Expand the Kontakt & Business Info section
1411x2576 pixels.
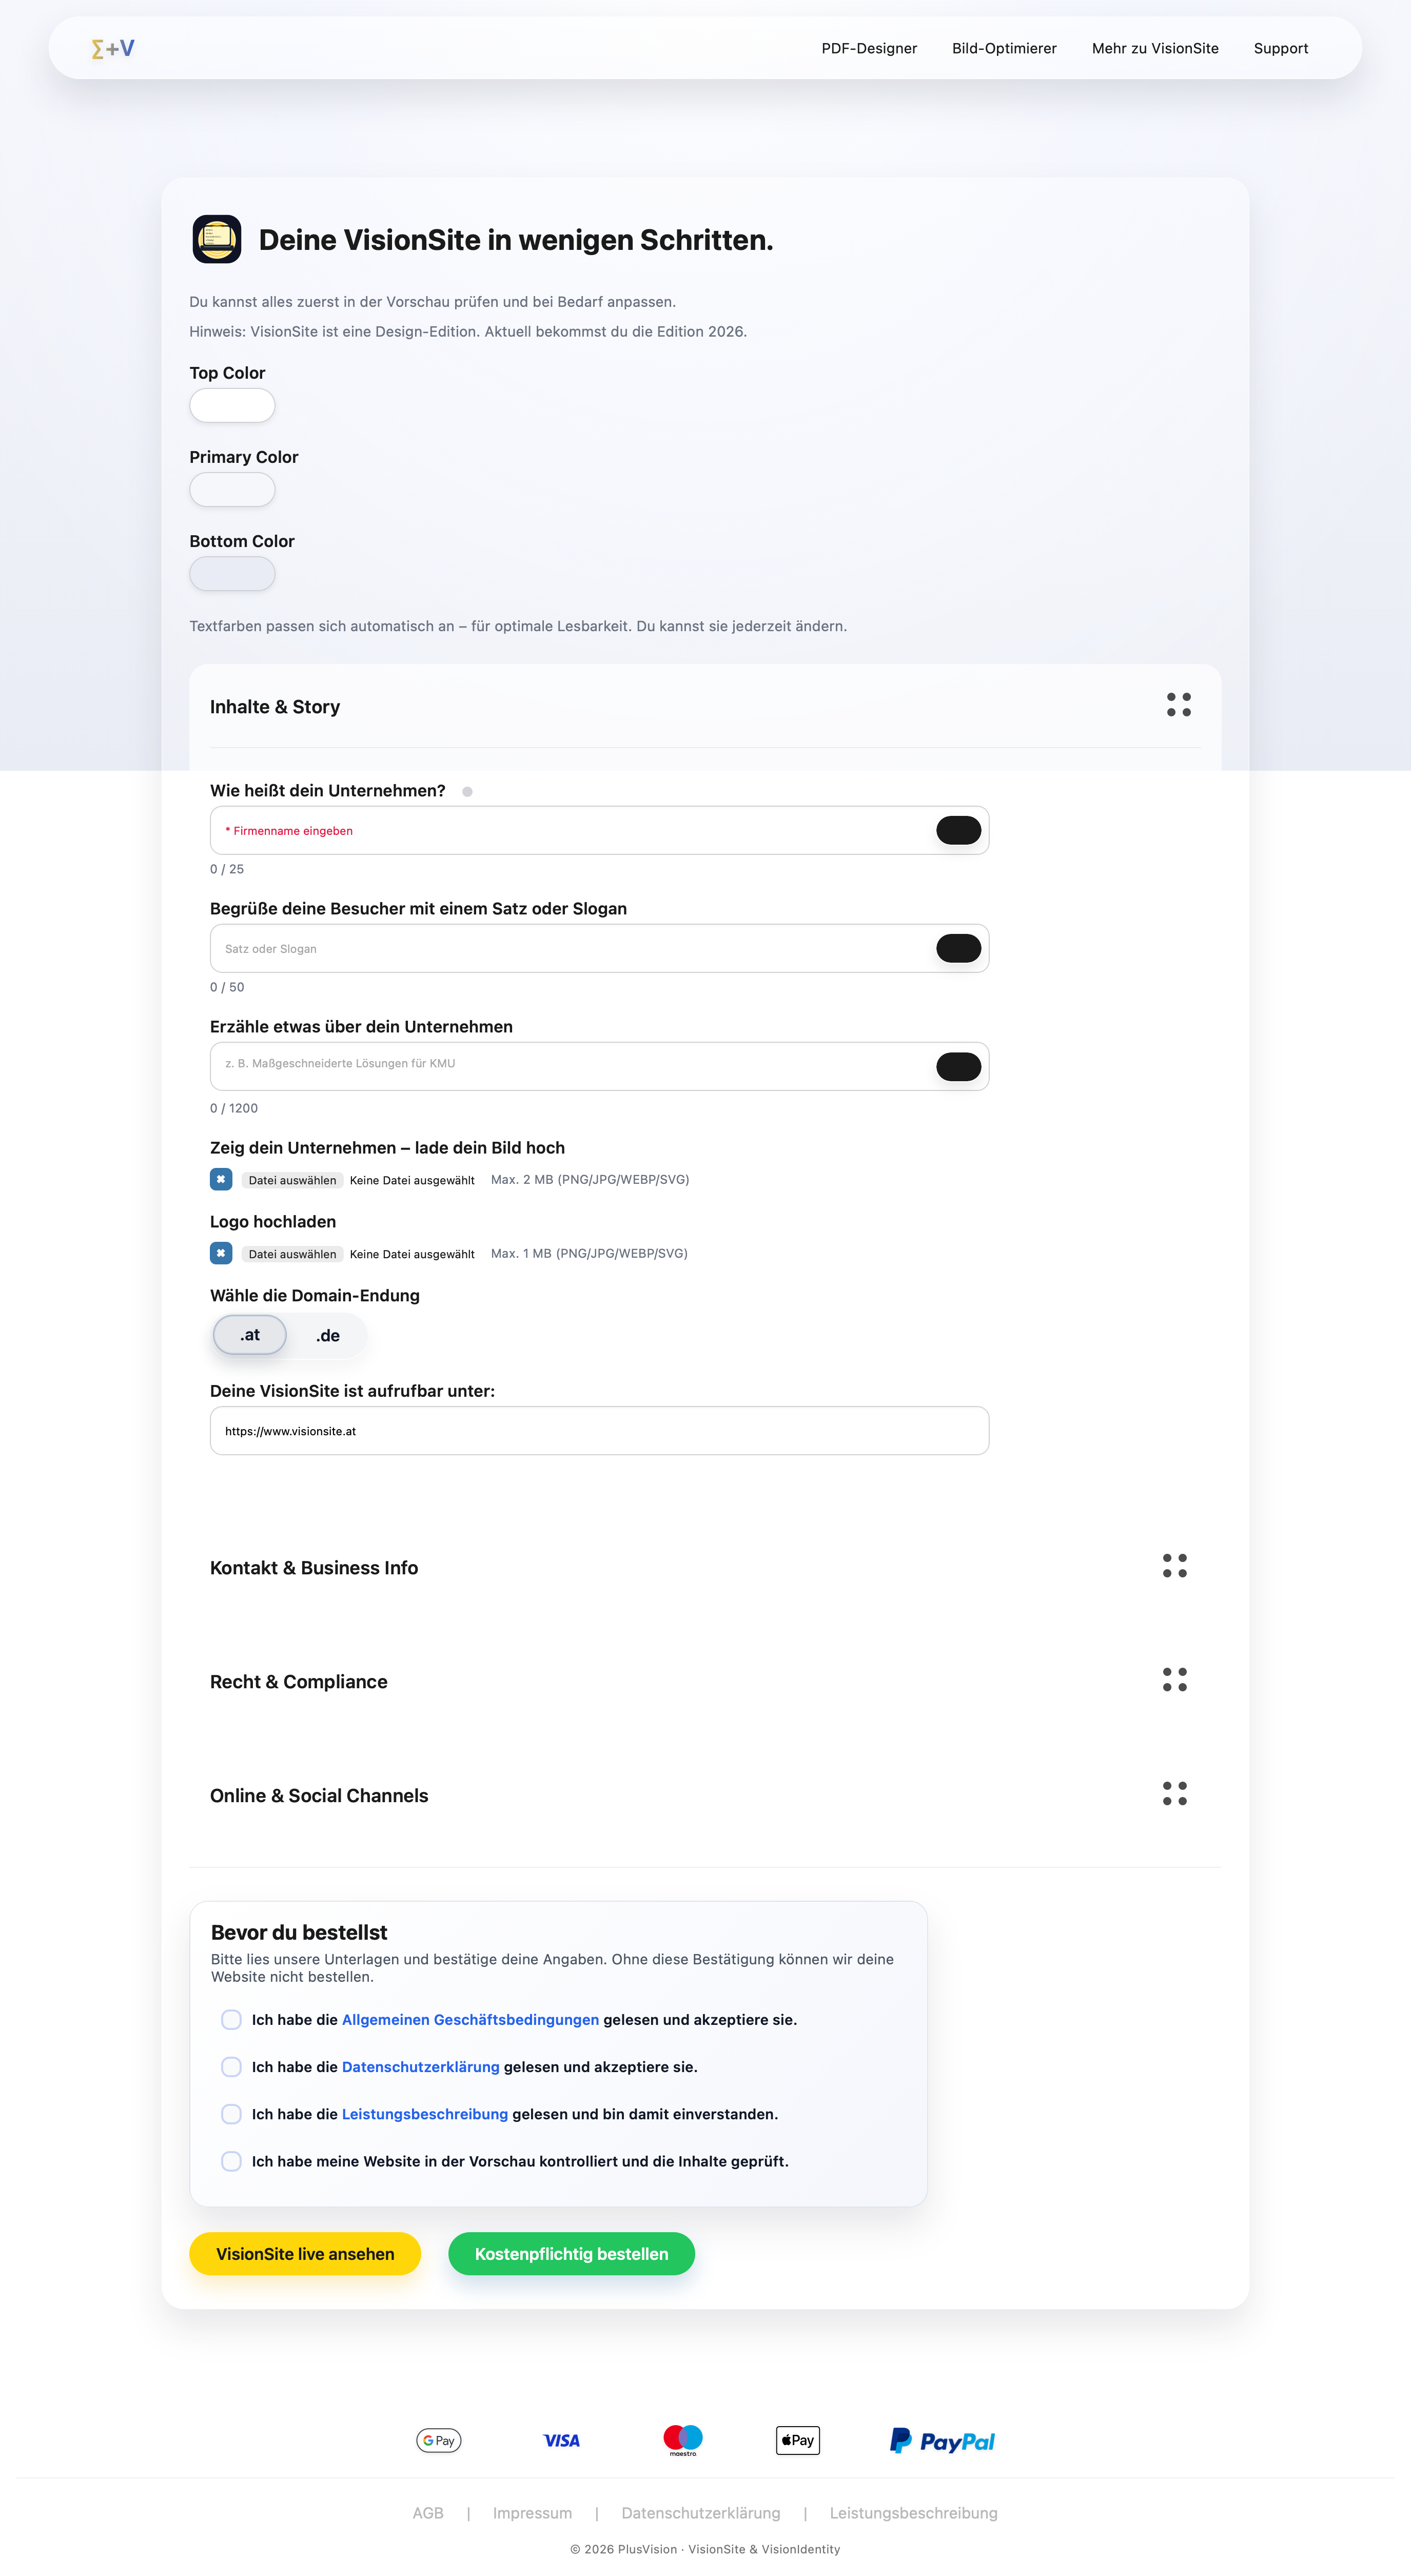coord(1176,1567)
